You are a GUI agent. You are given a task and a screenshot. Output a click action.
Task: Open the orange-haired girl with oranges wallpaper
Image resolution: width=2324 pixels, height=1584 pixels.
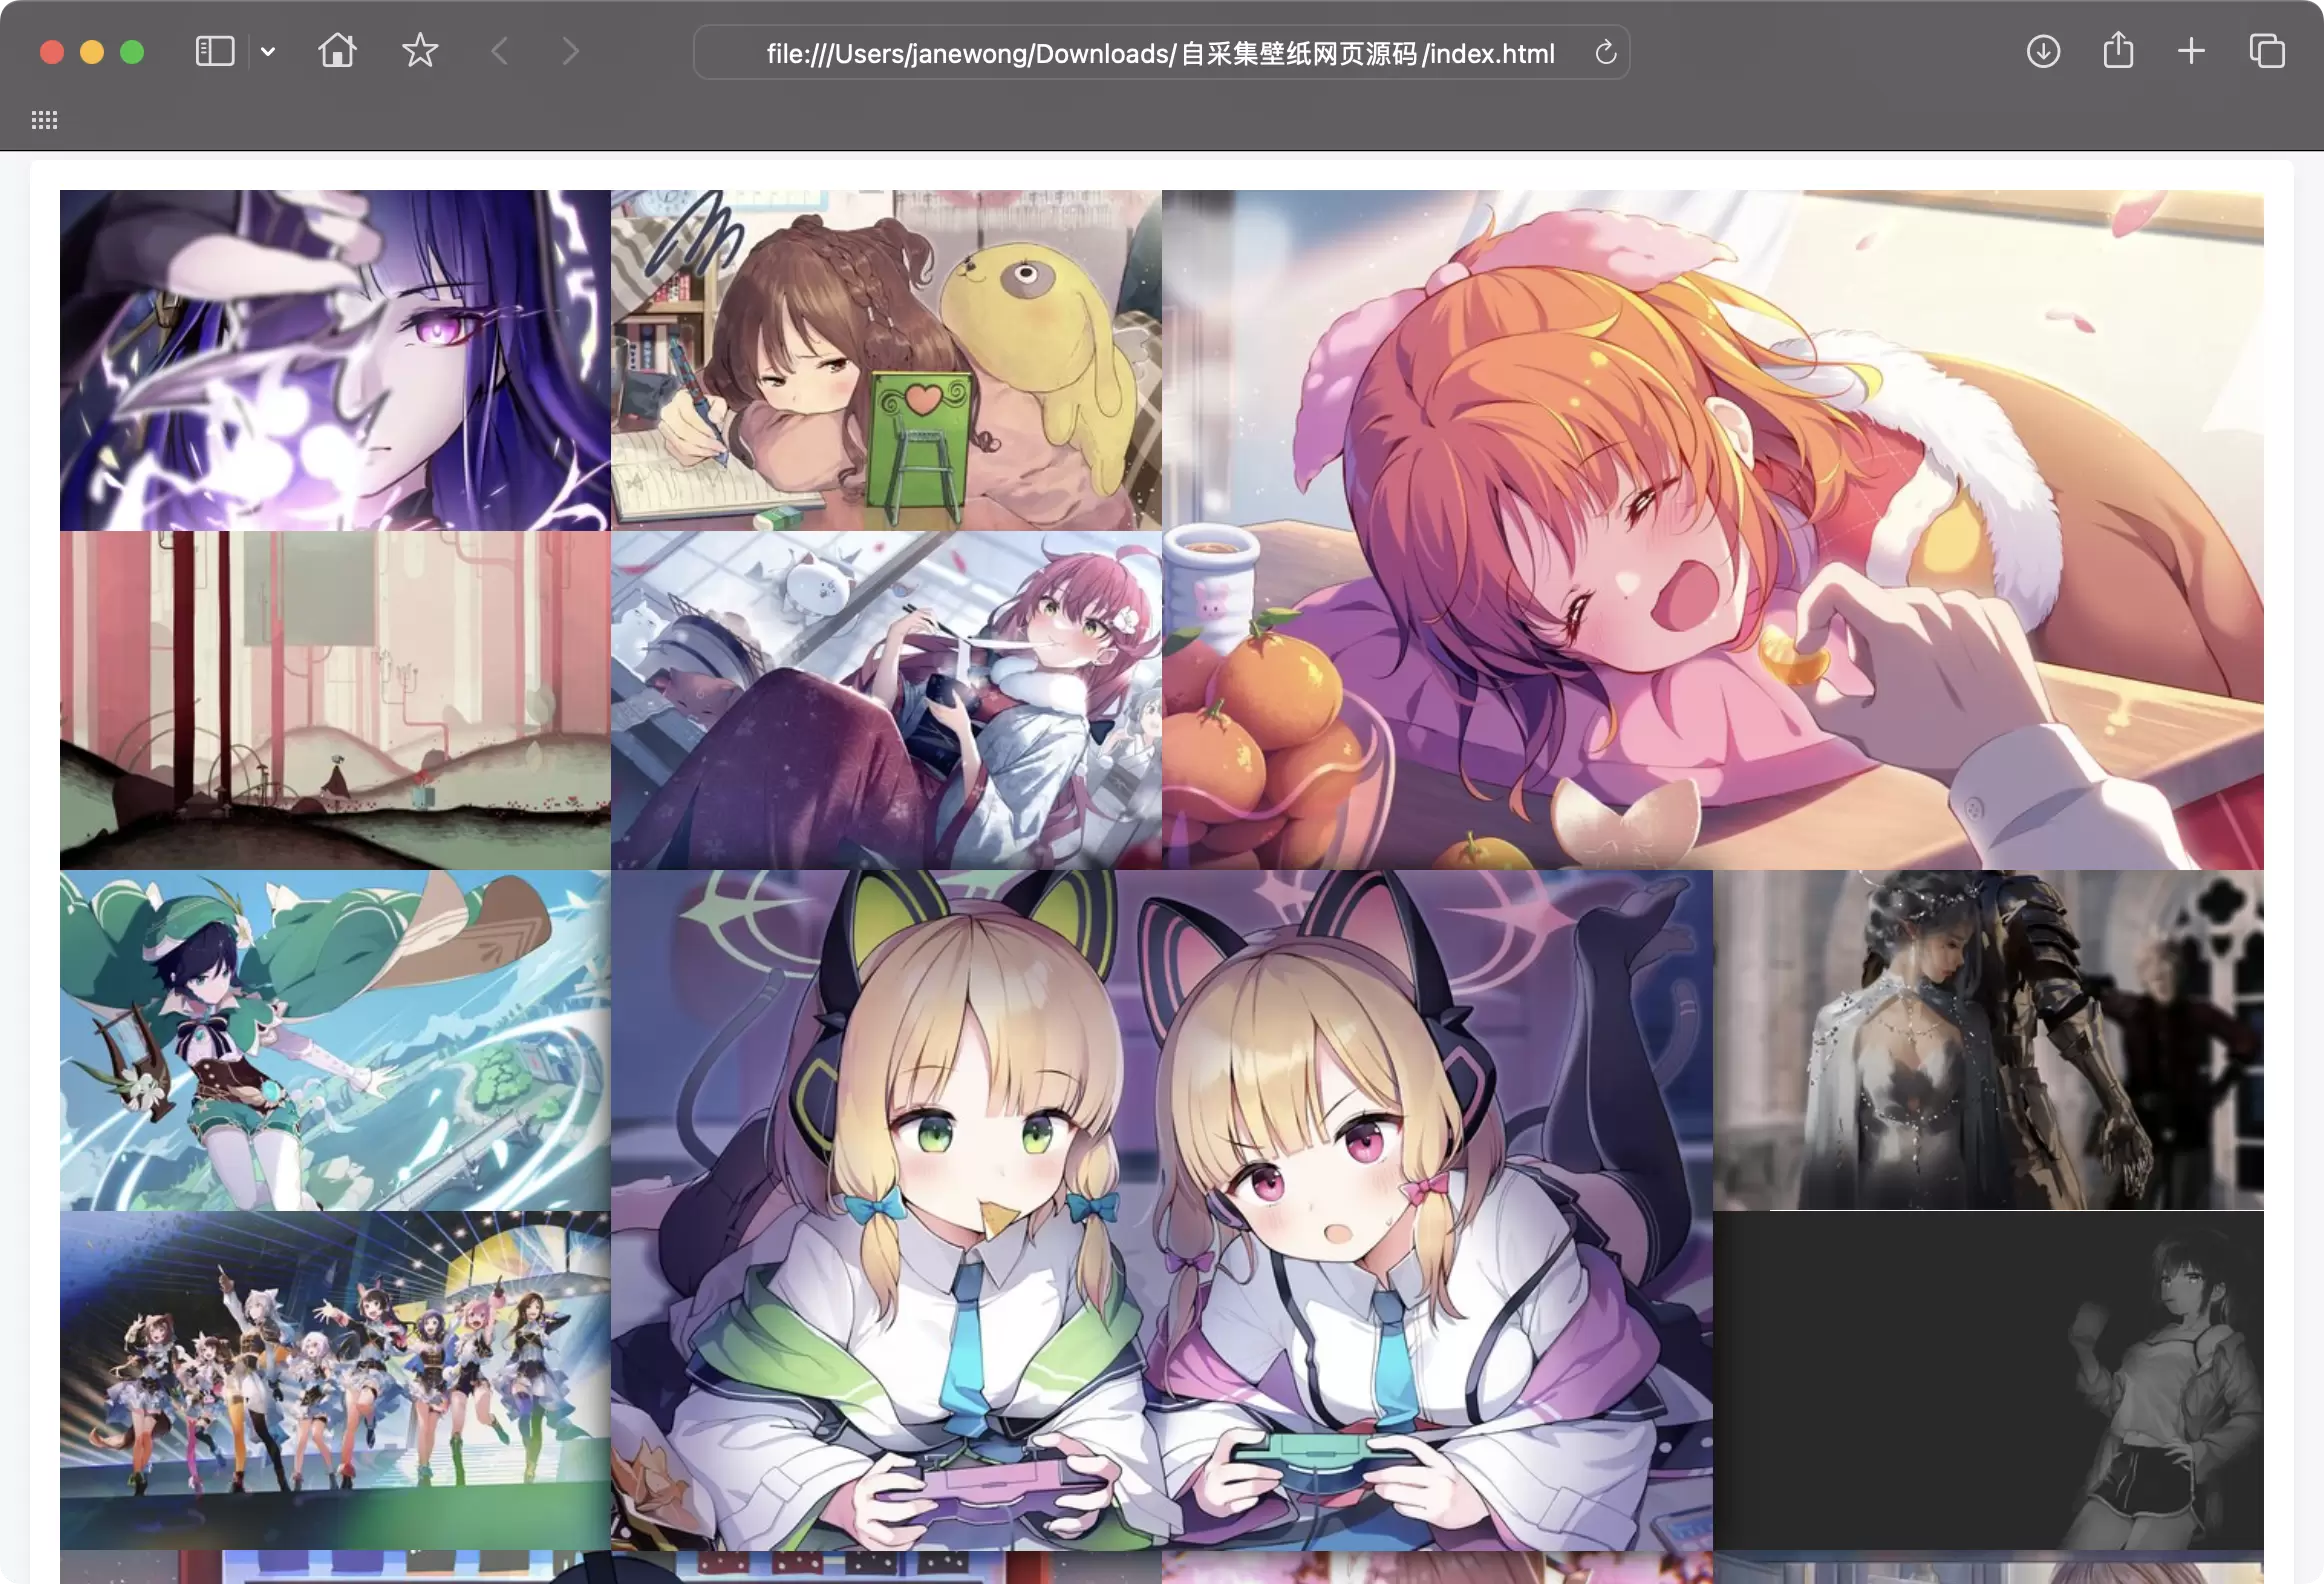click(x=1713, y=530)
